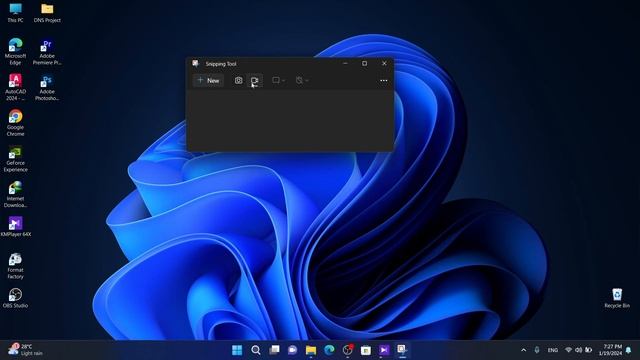
Task: Select Recycle Bin on desktop
Action: pyautogui.click(x=617, y=298)
